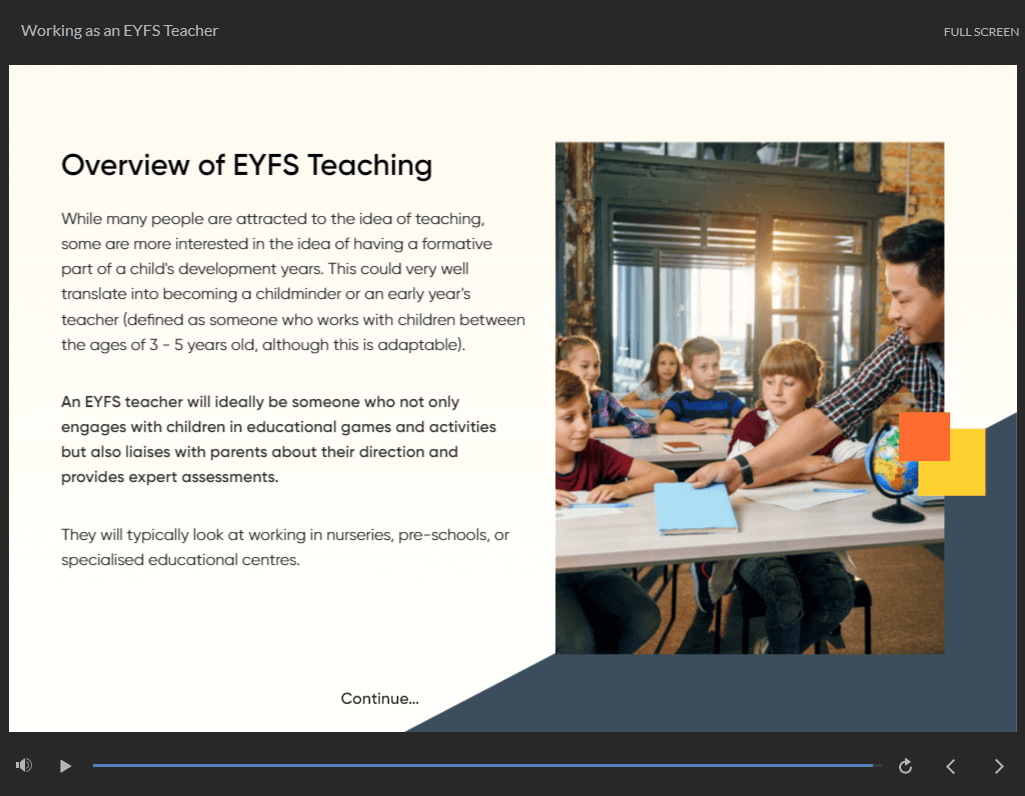The height and width of the screenshot is (796, 1025).
Task: Click the Continue... button
Action: click(x=380, y=699)
